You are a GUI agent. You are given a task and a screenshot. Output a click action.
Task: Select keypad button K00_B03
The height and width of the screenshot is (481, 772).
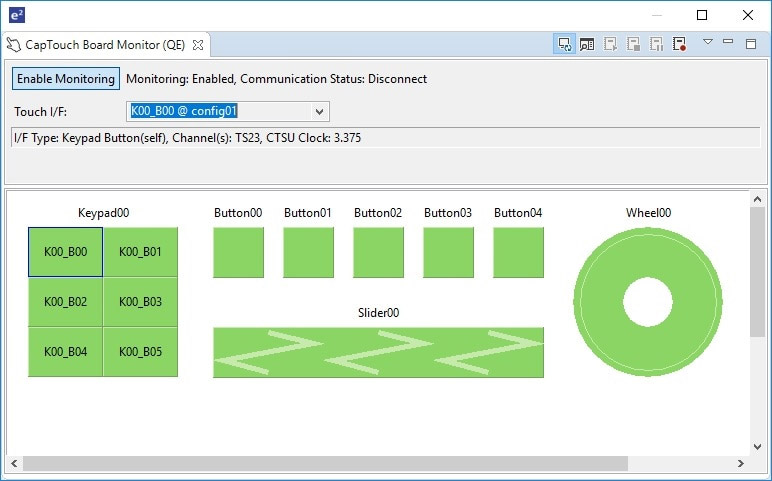tap(140, 302)
